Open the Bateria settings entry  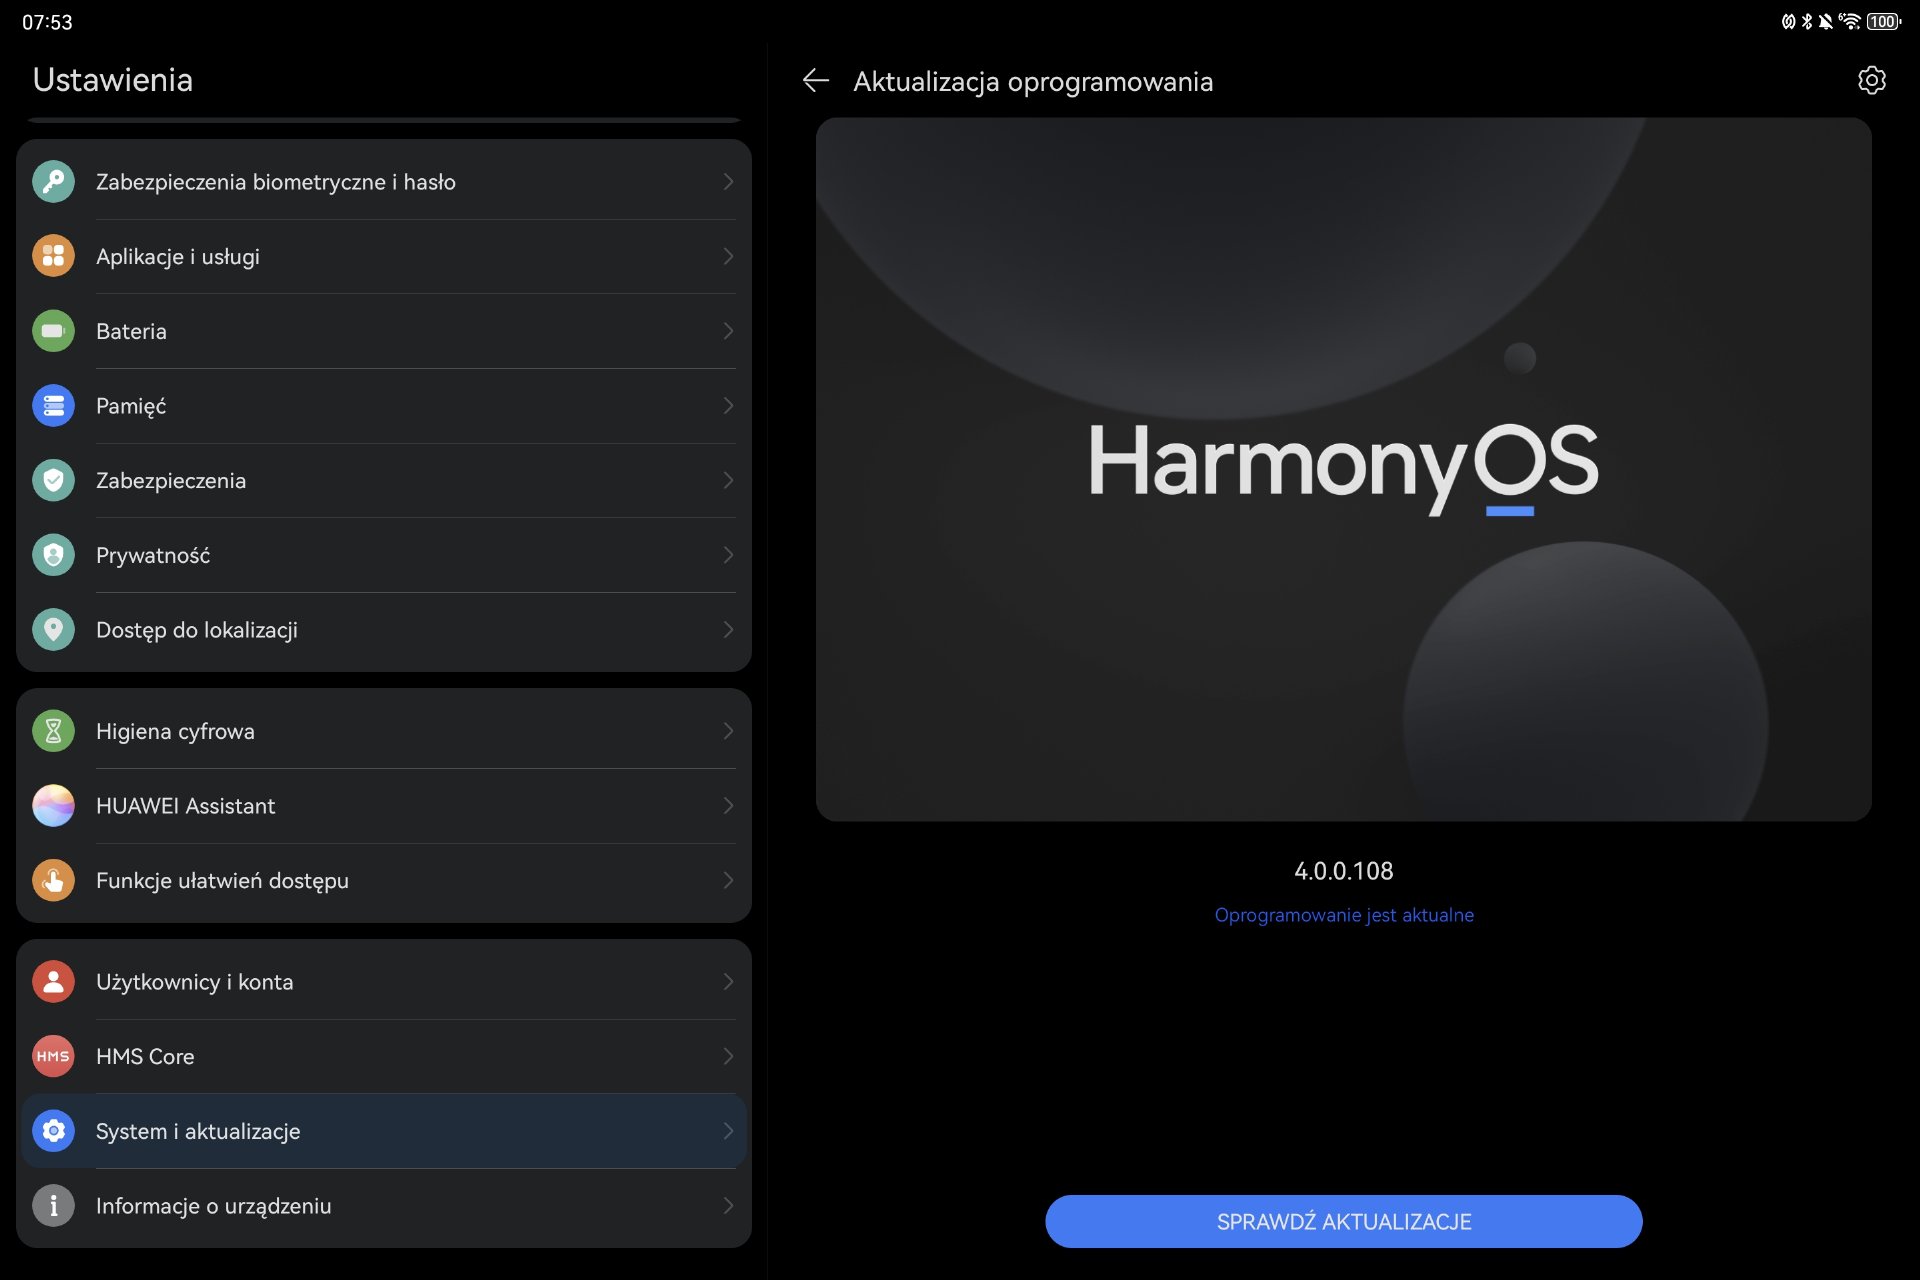(384, 331)
